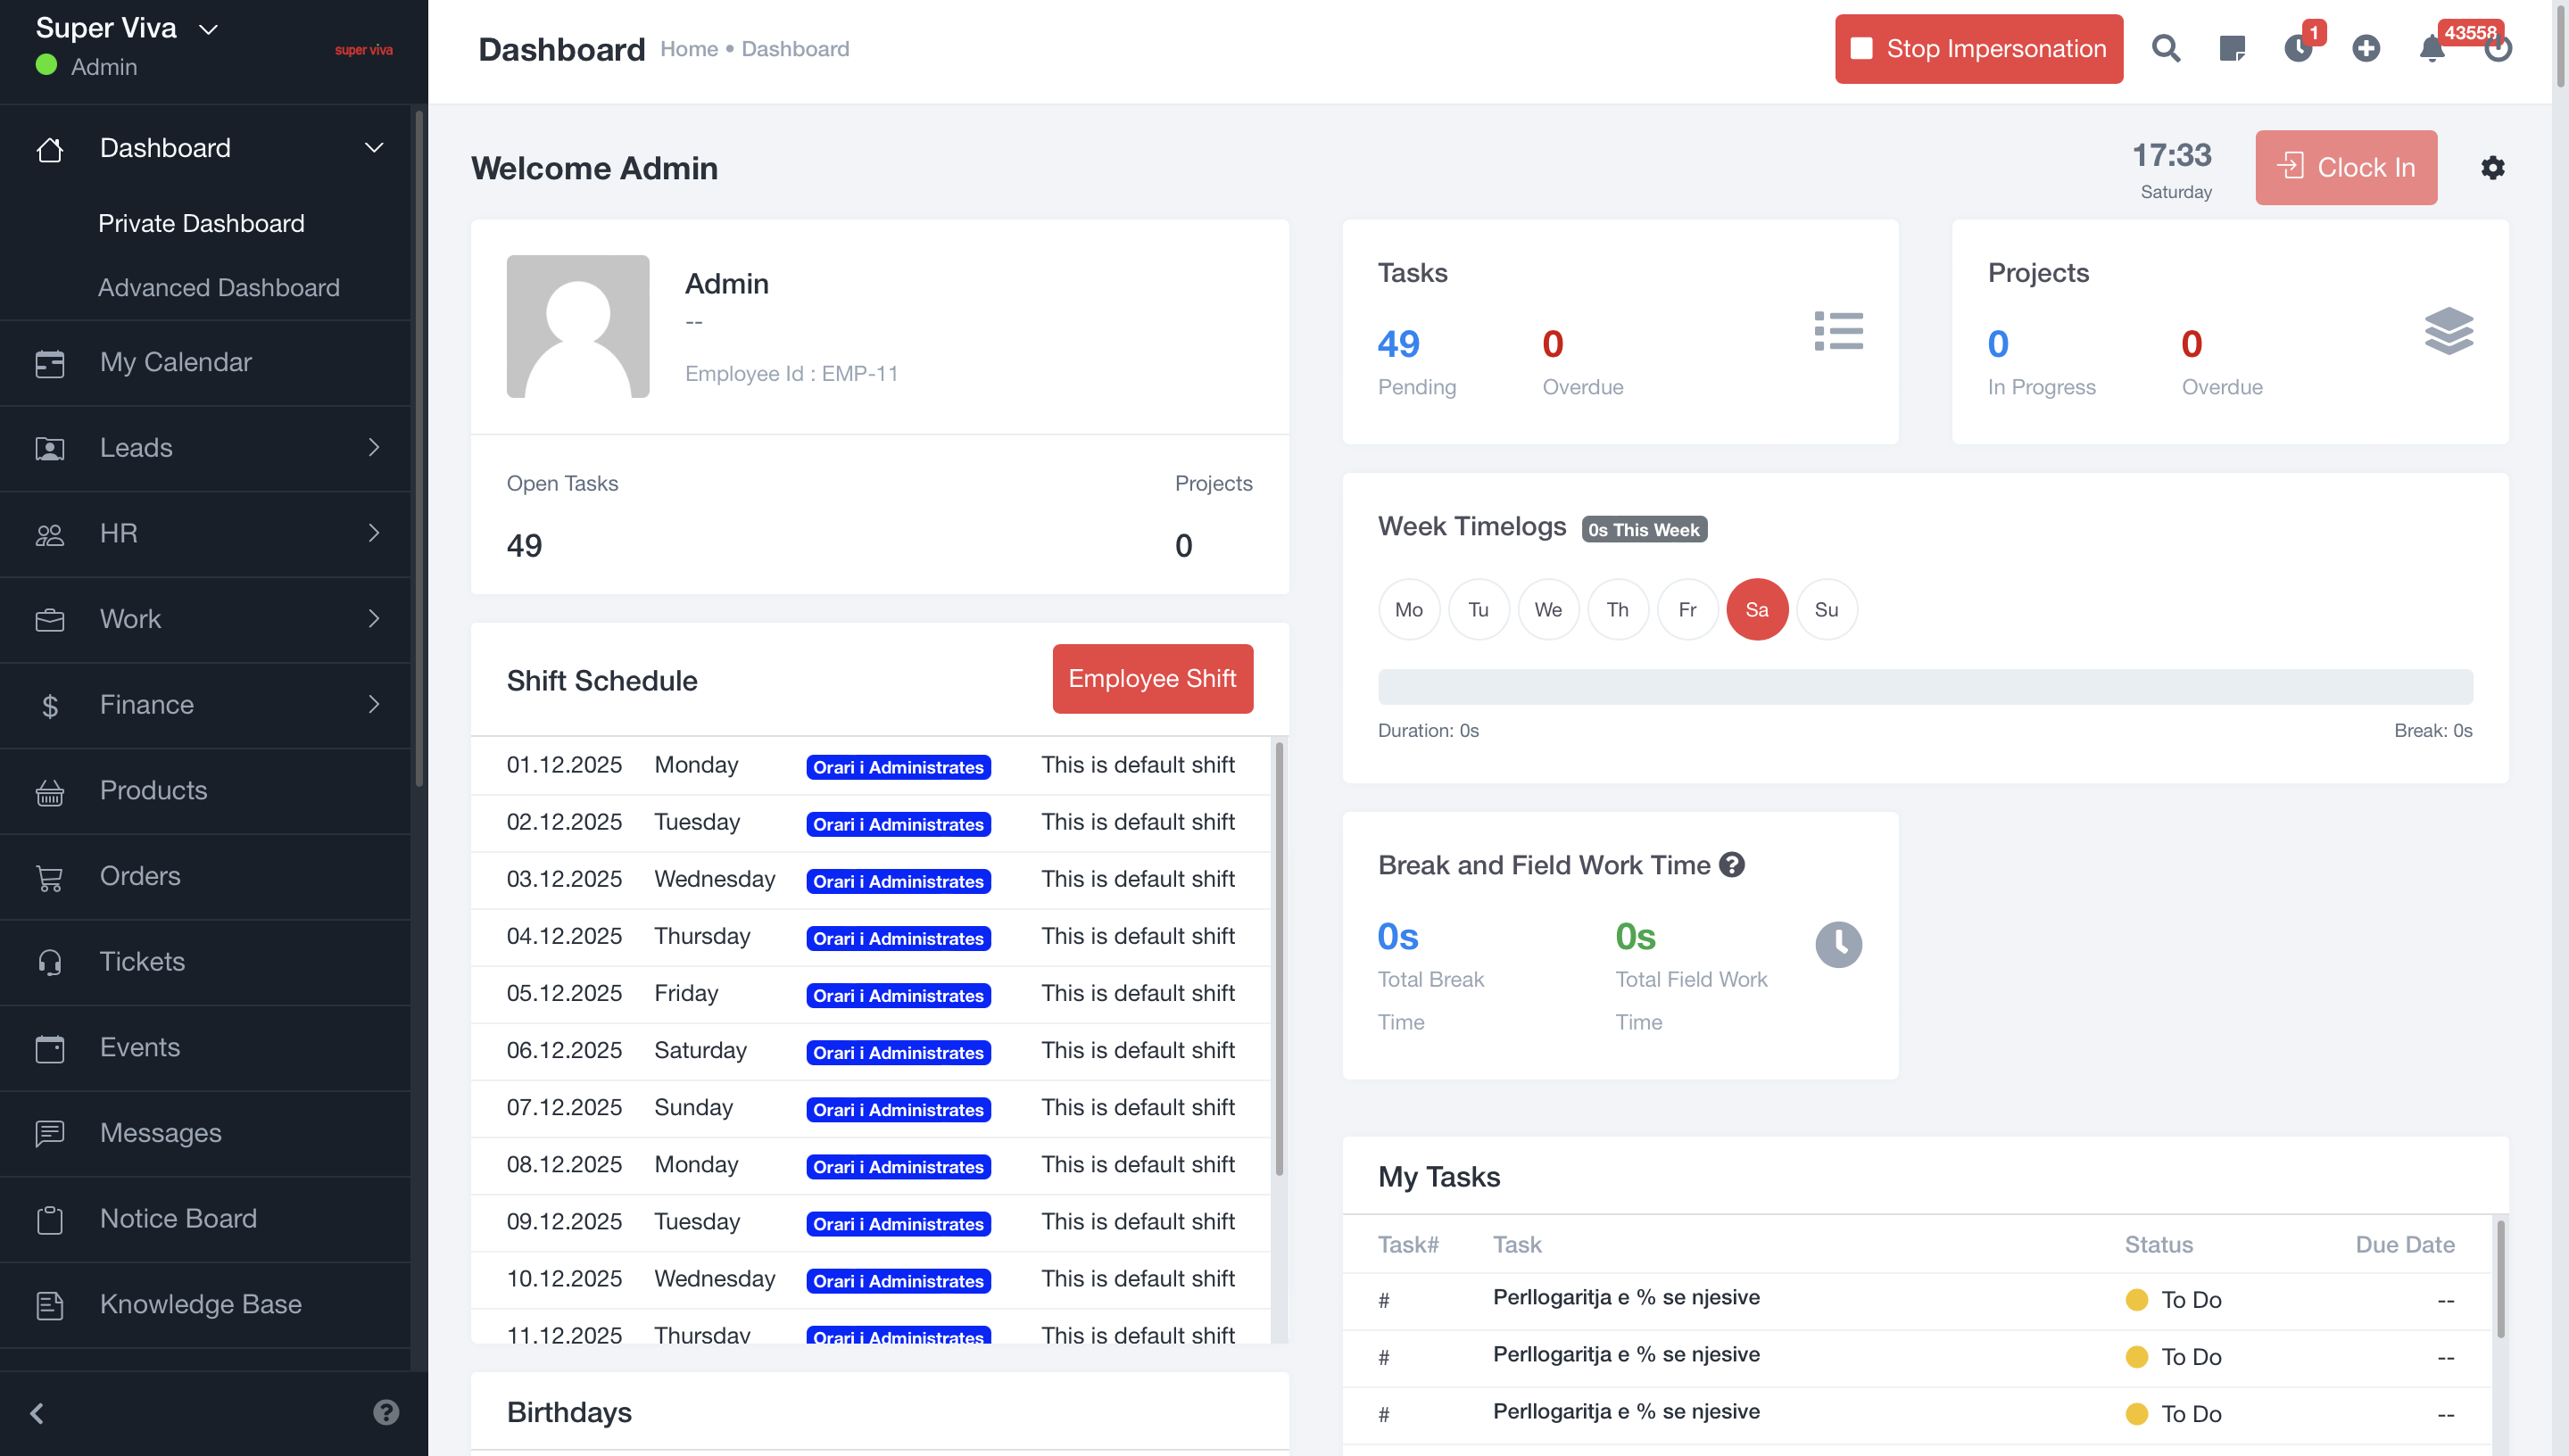Click the help question icon in sidebar footer
Viewport: 2569px width, 1456px height.
386,1411
